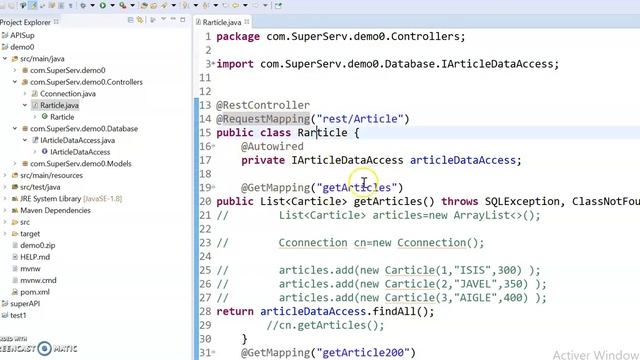Select the Project Explorer view tab
The width and height of the screenshot is (640, 360).
tap(25, 22)
